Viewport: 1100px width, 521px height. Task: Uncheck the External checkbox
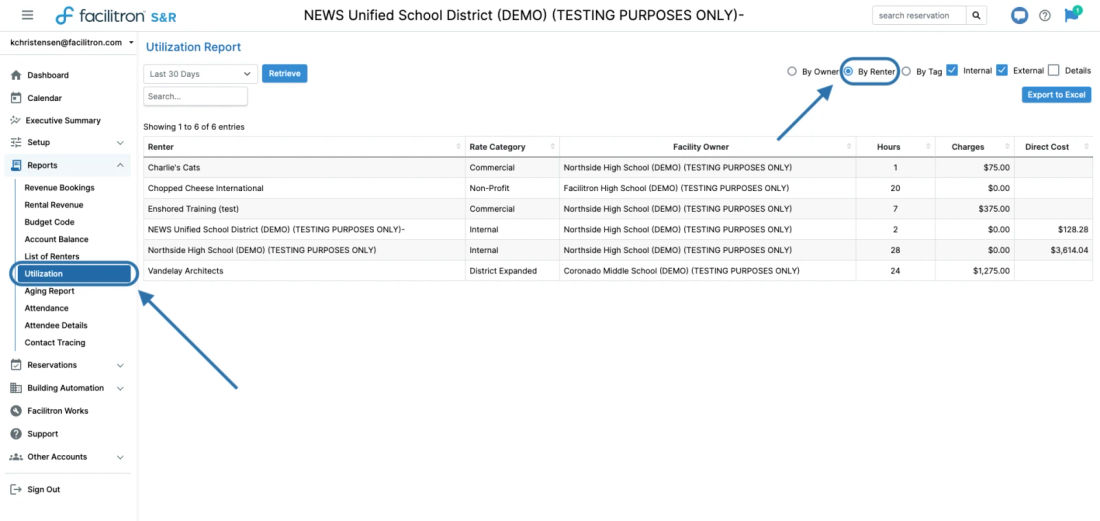pos(1002,70)
